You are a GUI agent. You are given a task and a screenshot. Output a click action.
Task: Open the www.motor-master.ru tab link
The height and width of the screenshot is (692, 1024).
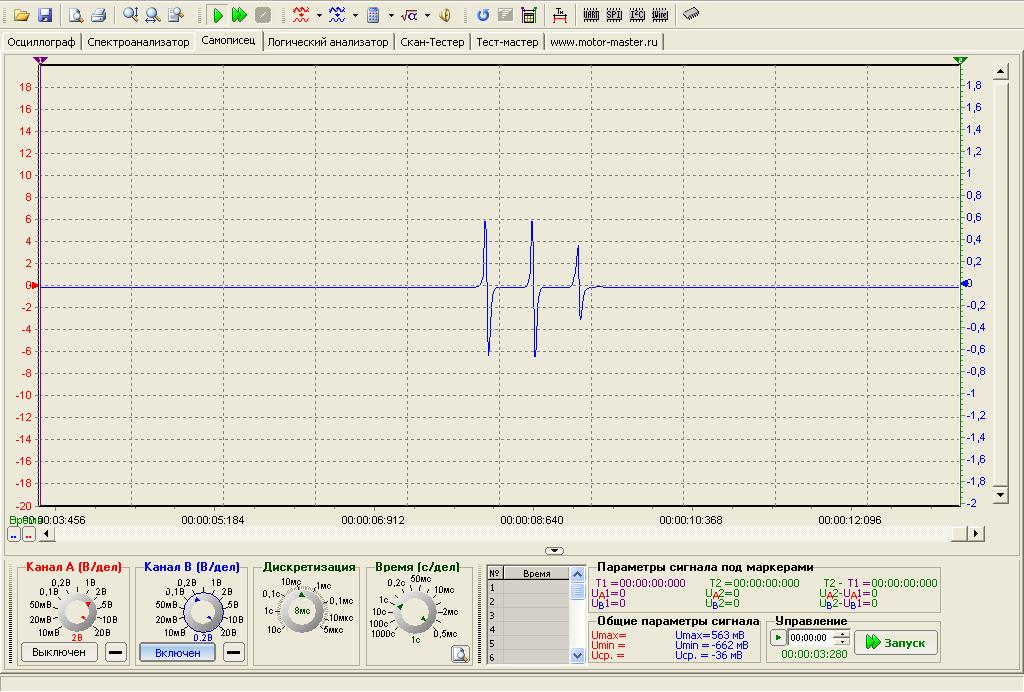coord(604,42)
